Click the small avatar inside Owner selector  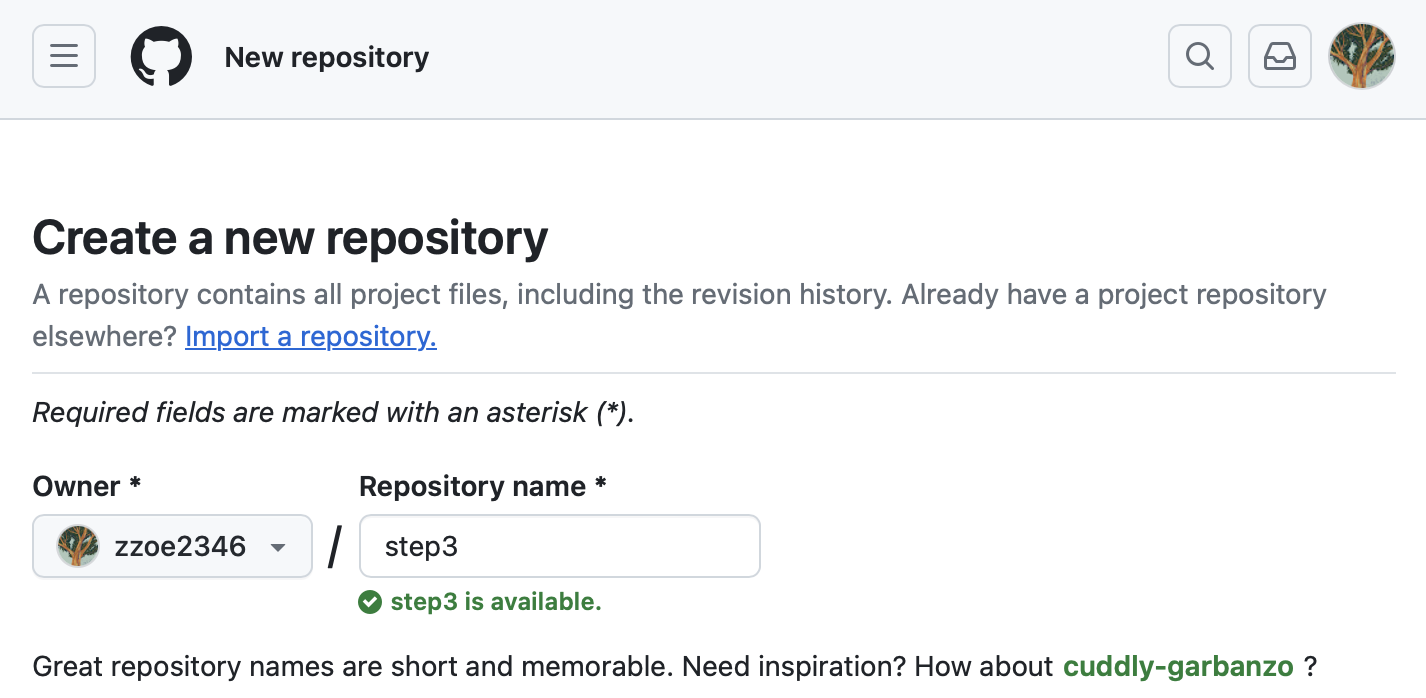click(x=78, y=546)
